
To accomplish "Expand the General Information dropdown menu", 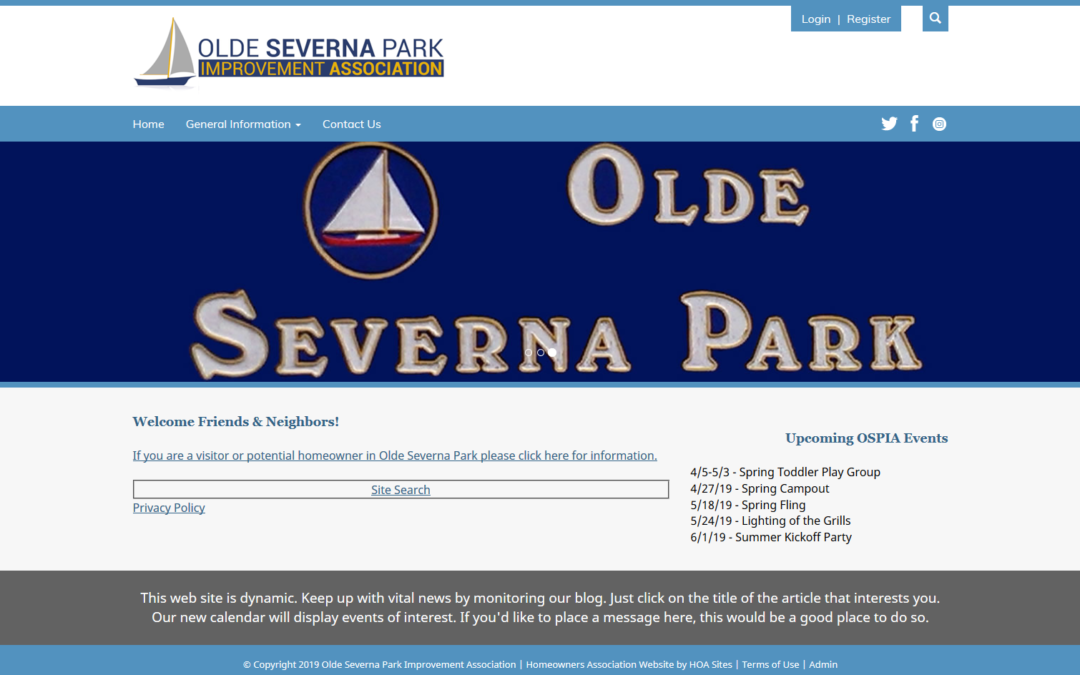I will pyautogui.click(x=243, y=124).
